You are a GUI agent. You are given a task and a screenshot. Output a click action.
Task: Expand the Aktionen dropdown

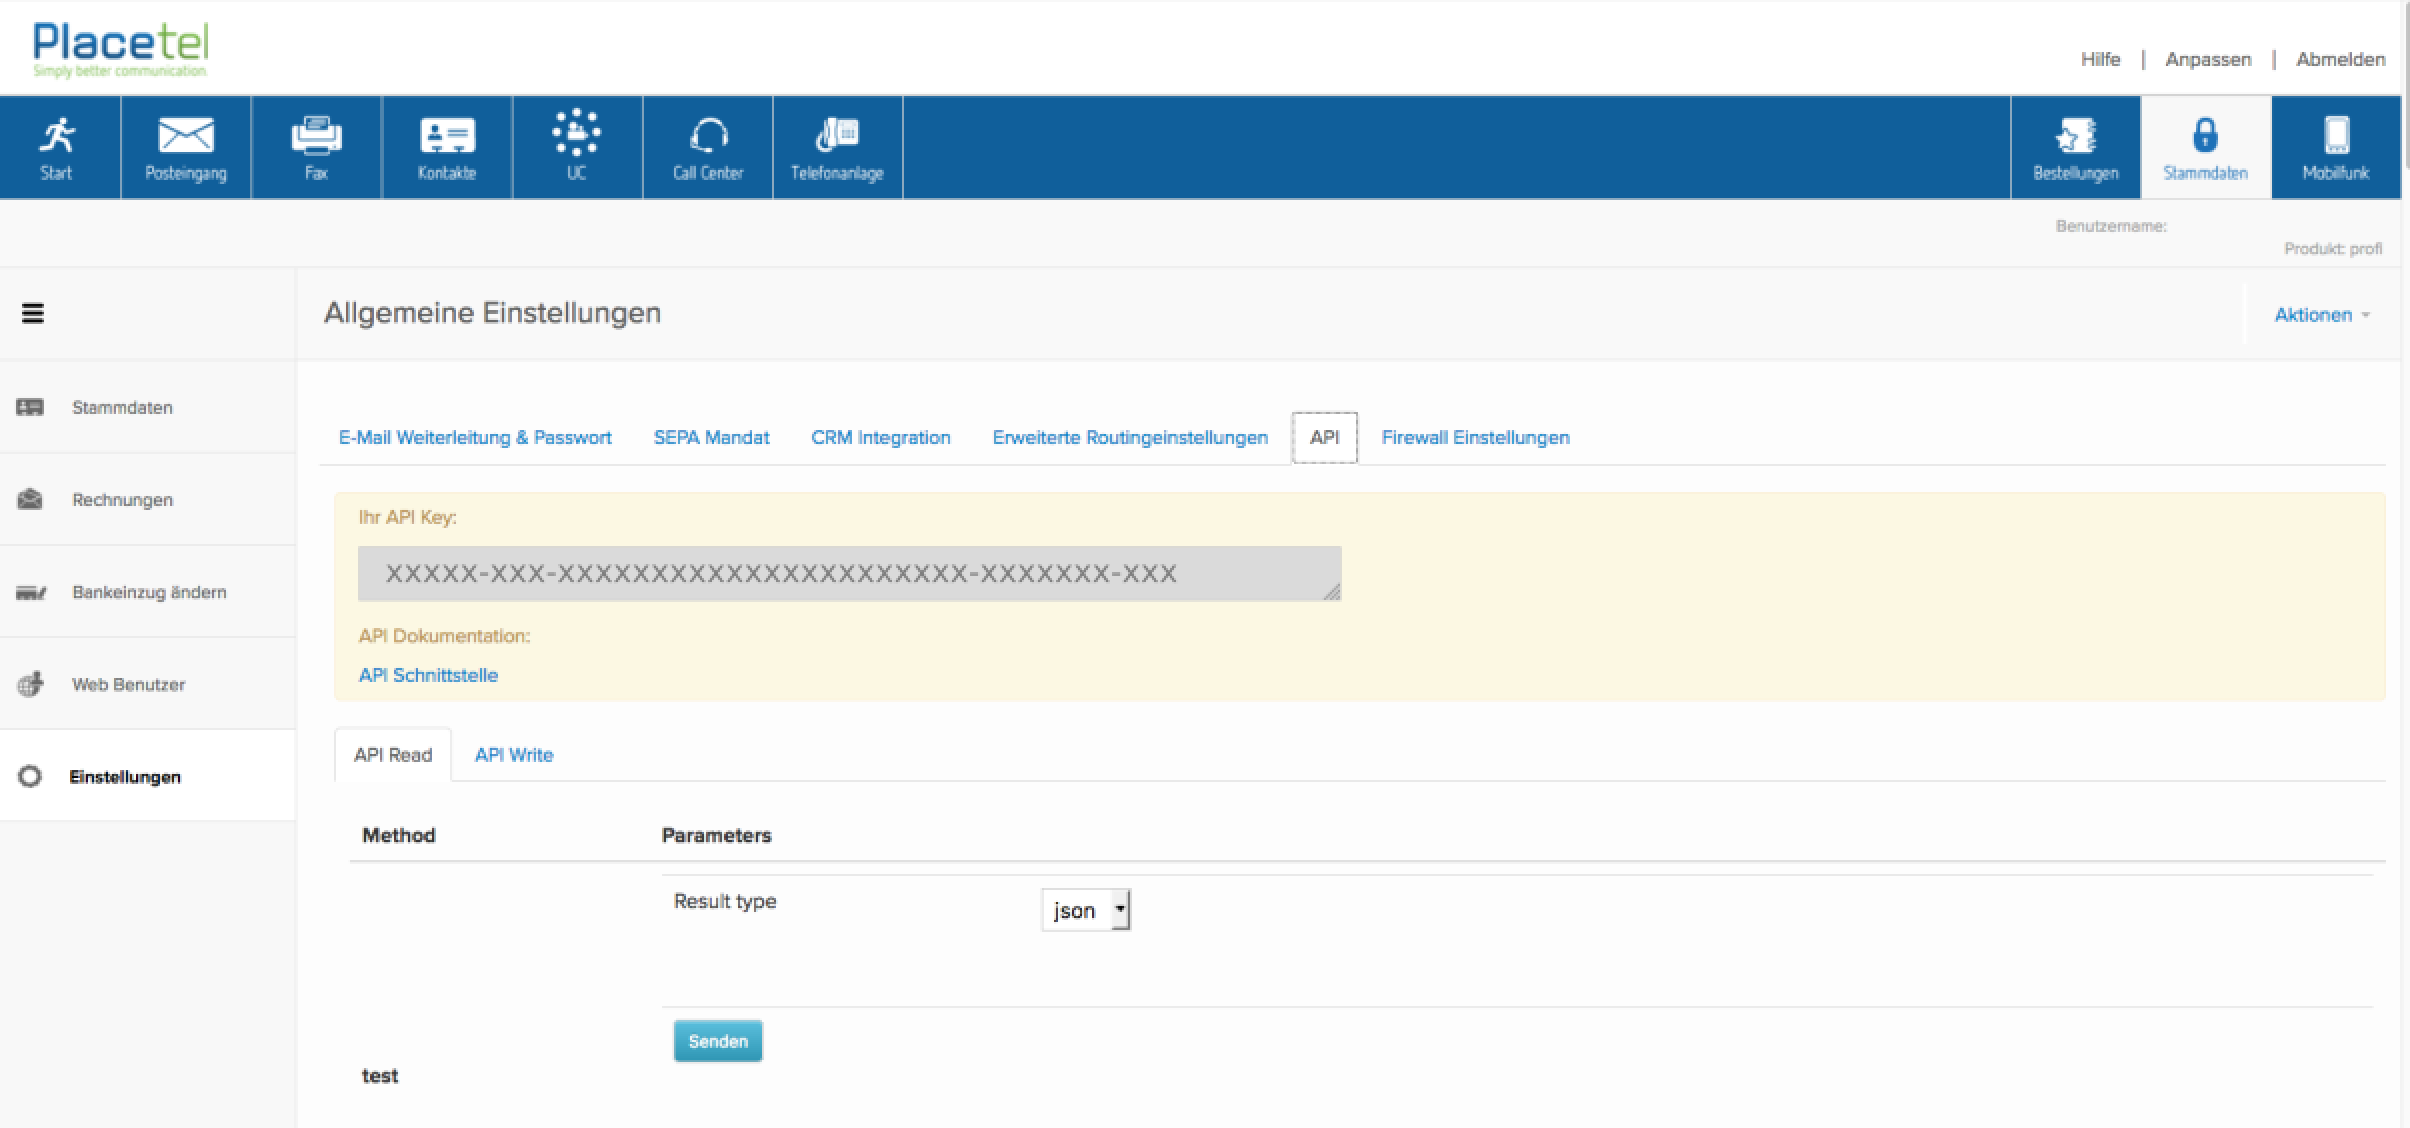2321,315
